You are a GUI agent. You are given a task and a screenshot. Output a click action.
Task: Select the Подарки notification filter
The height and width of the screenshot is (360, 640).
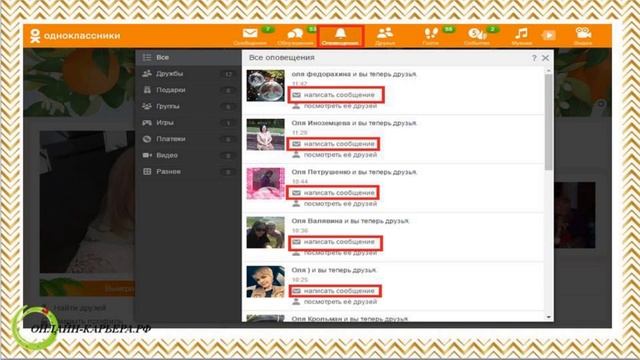pos(188,90)
